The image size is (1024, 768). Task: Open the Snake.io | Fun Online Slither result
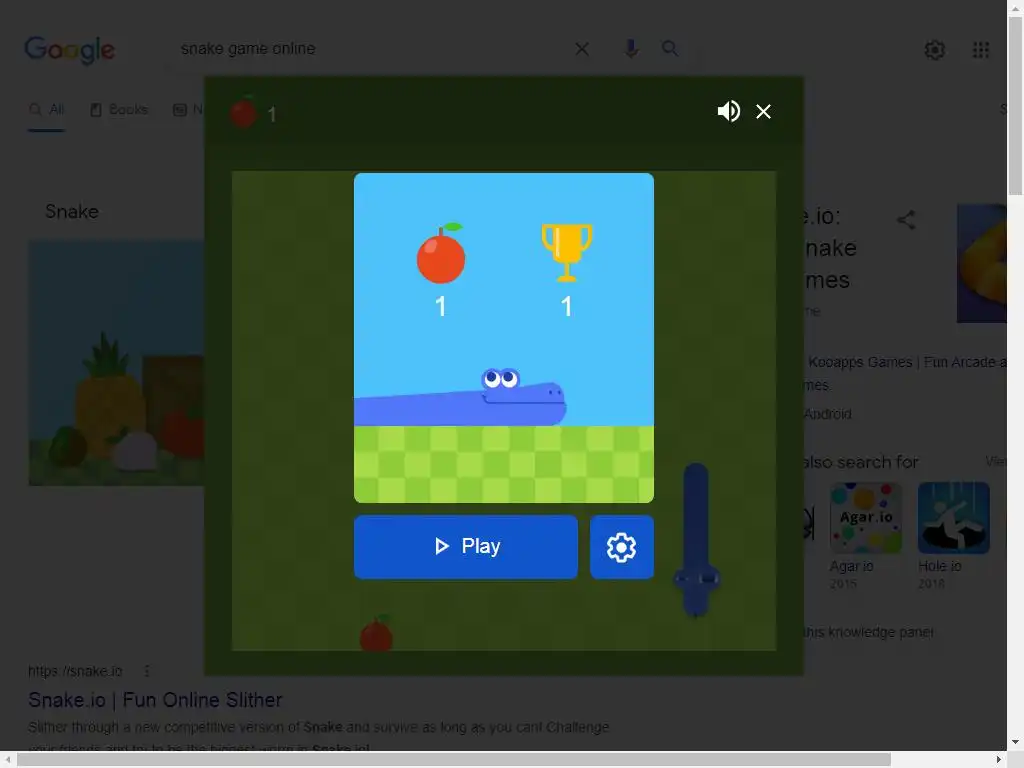click(x=155, y=700)
